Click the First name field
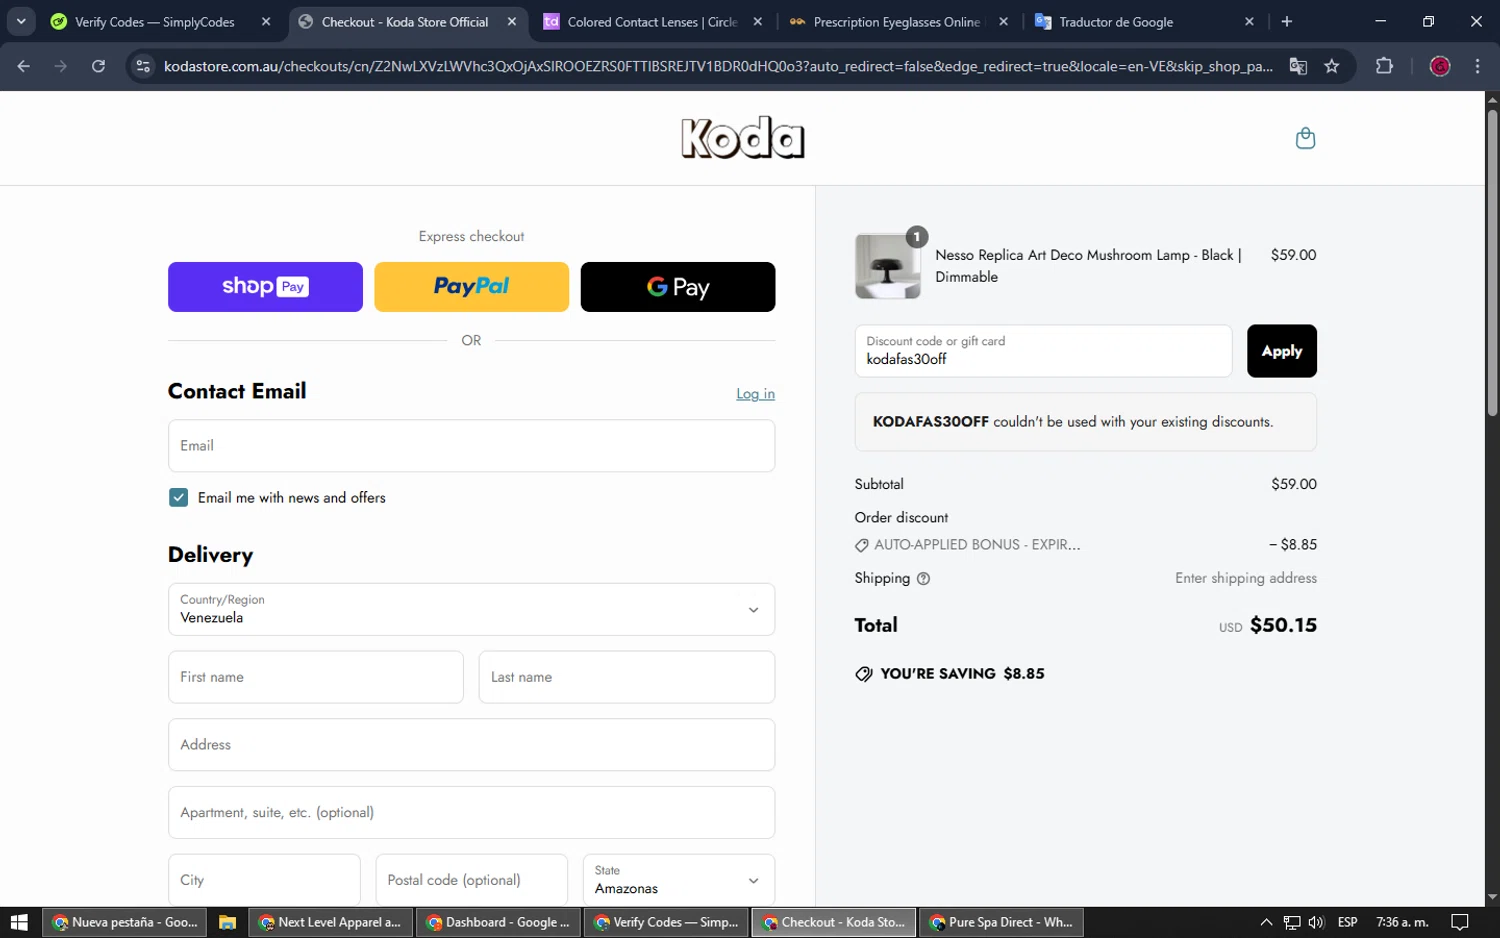This screenshot has width=1500, height=938. 315,677
